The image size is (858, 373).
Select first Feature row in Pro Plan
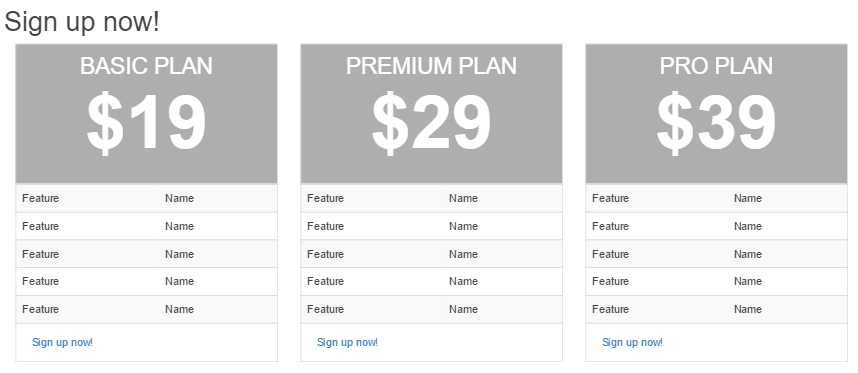pos(716,199)
